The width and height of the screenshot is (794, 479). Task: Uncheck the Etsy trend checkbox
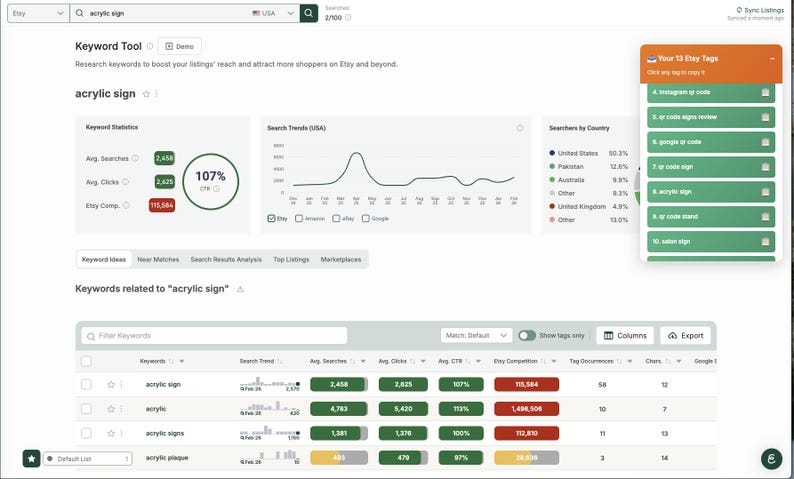pyautogui.click(x=271, y=218)
